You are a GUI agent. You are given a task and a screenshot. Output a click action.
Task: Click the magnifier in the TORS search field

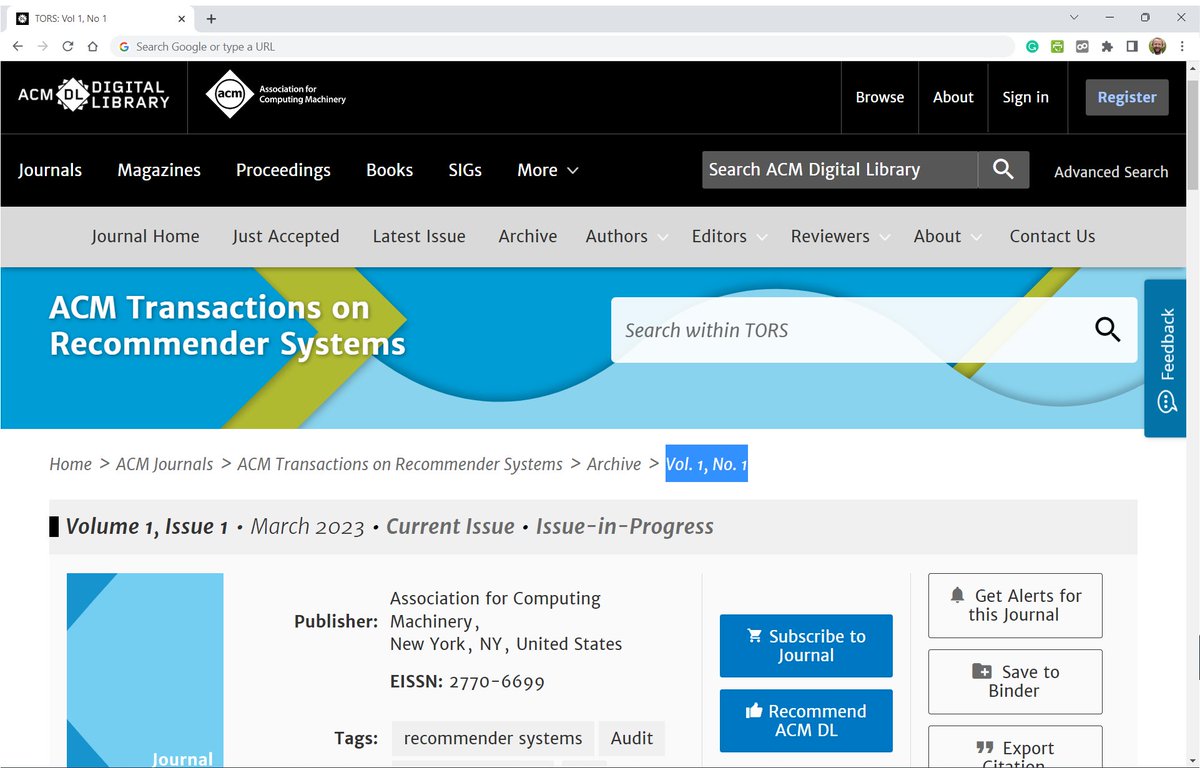click(x=1107, y=330)
